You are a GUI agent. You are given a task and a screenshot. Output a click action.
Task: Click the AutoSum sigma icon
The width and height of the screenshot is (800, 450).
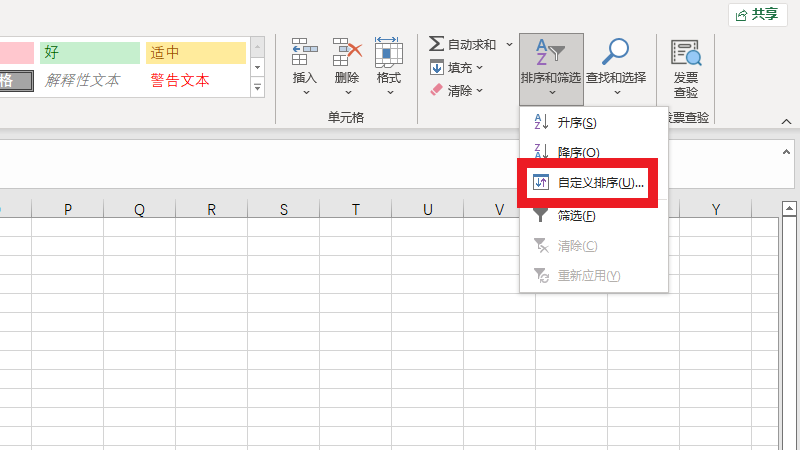pyautogui.click(x=437, y=44)
